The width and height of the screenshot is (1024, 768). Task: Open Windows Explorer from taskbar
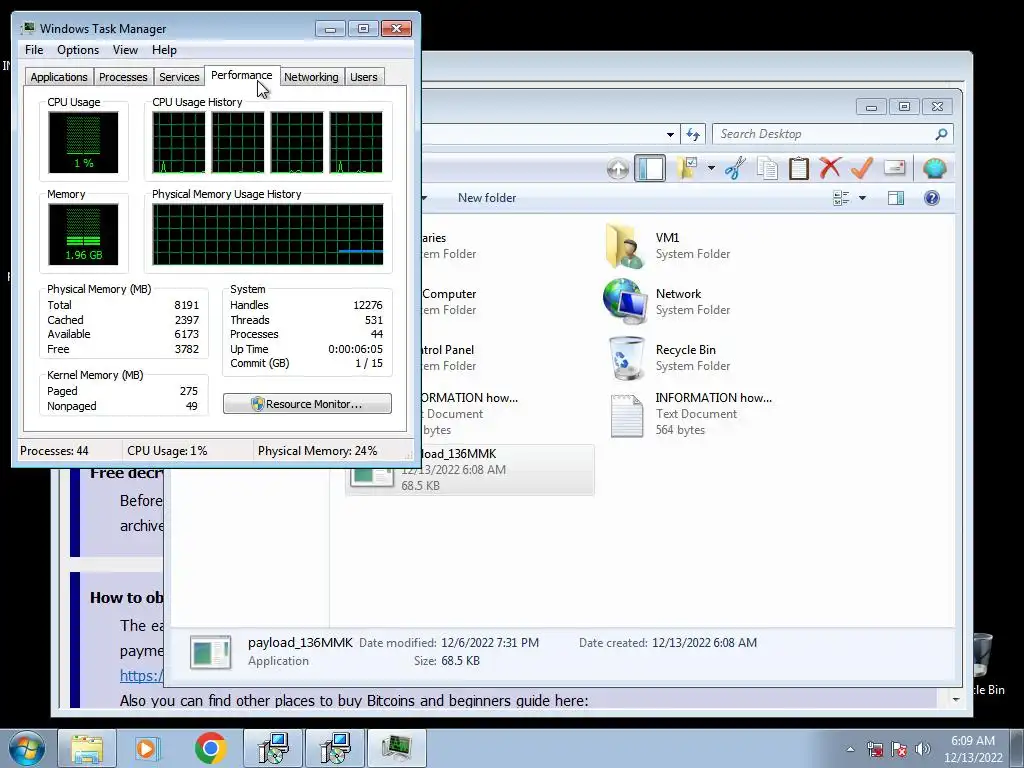87,748
